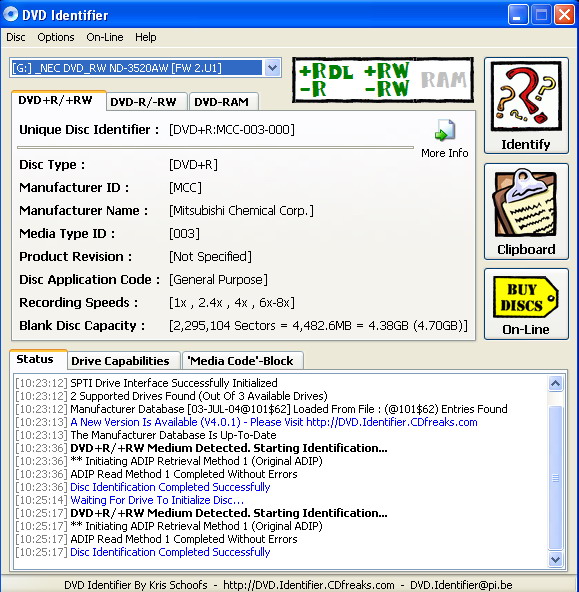Viewport: 579px width, 592px height.
Task: Click the [General Purpose] application code value
Action: (218, 280)
